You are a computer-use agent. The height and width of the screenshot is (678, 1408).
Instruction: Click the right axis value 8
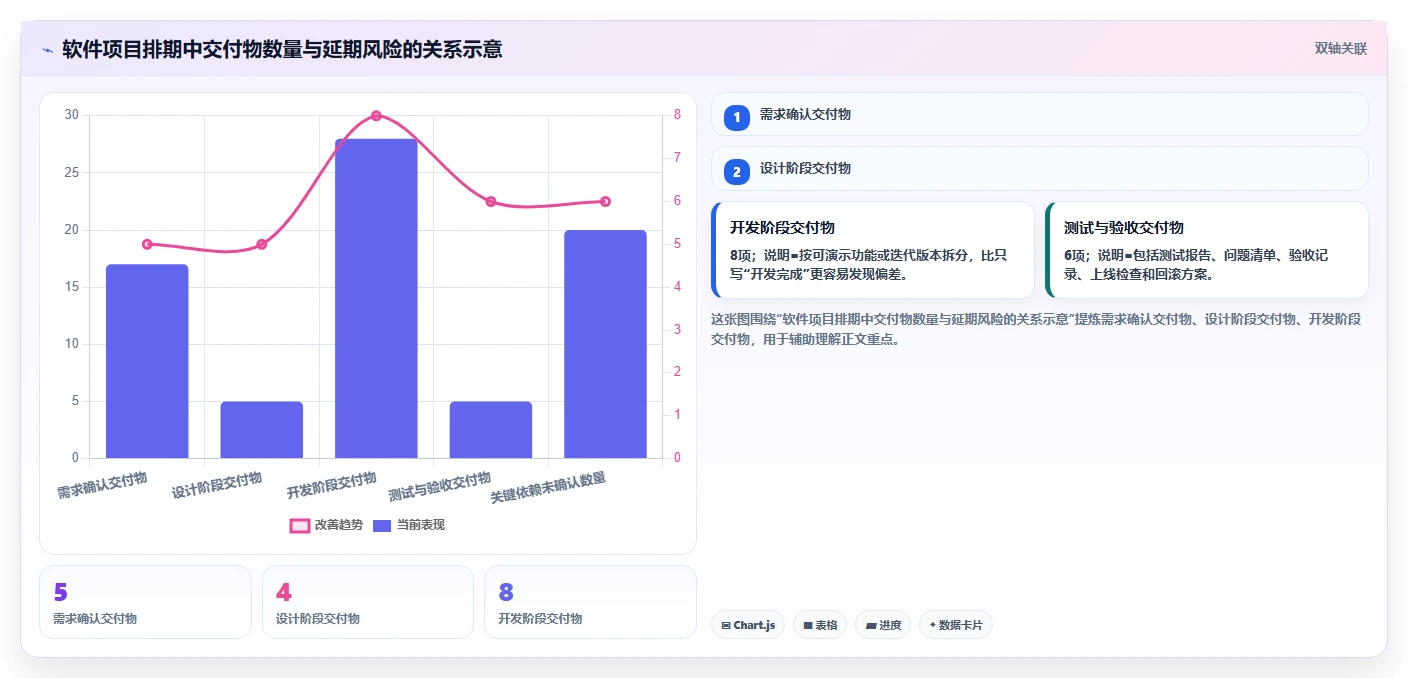[x=677, y=115]
